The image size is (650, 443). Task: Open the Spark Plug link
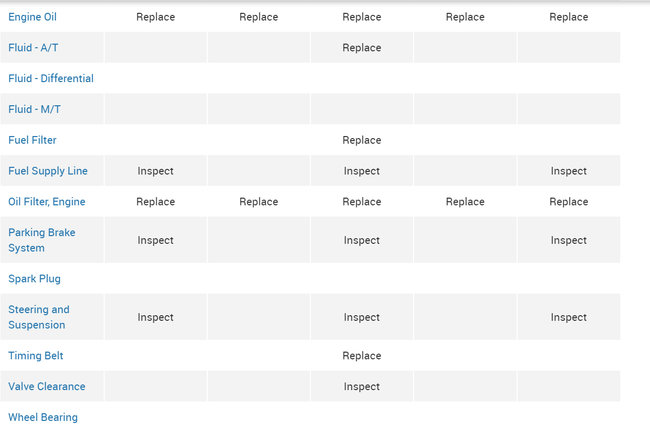(35, 279)
